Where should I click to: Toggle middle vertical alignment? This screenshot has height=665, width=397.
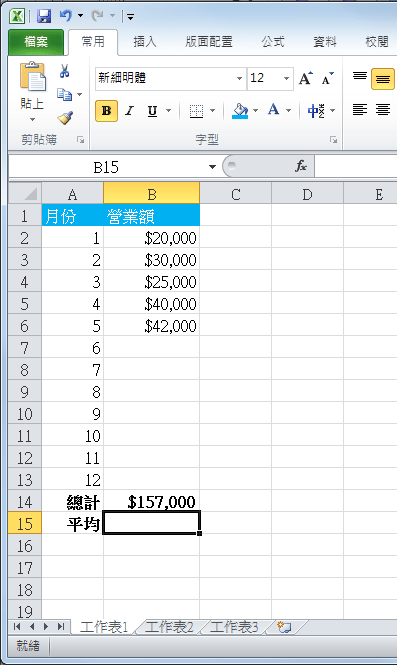coord(383,79)
